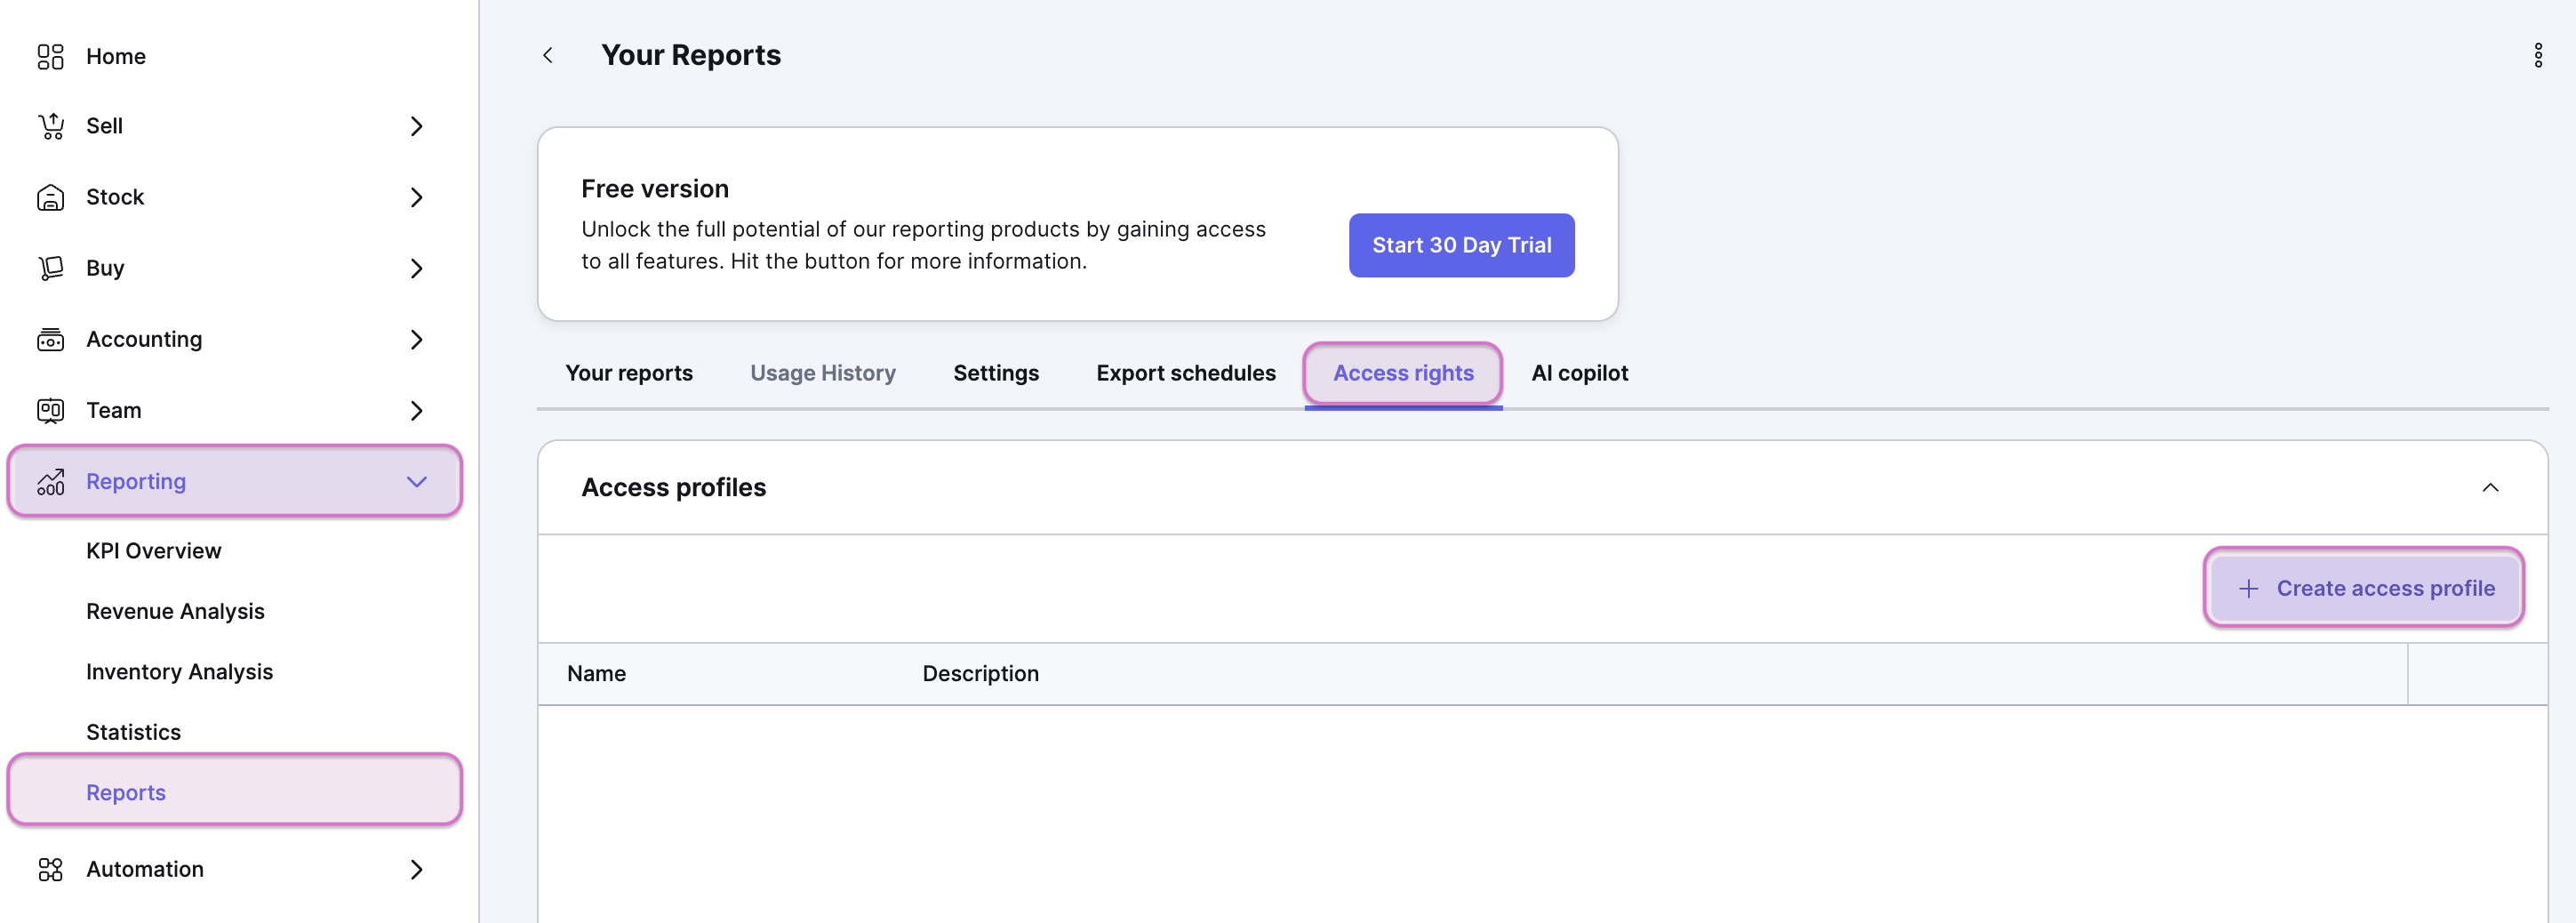Open the three-dot more options menu
This screenshot has height=923, width=2576.
(x=2537, y=56)
